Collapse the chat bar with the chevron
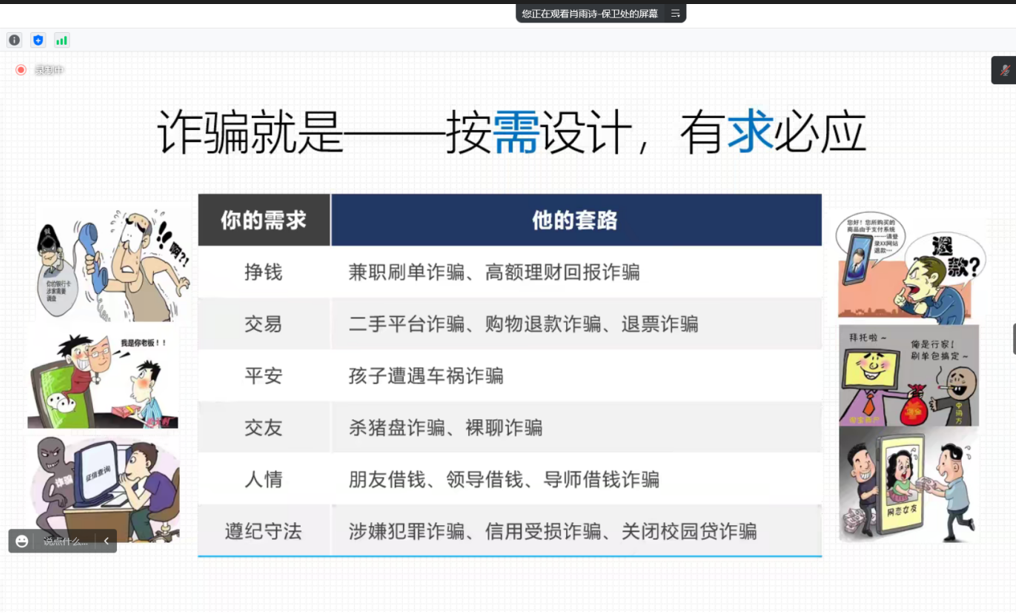 pyautogui.click(x=106, y=541)
